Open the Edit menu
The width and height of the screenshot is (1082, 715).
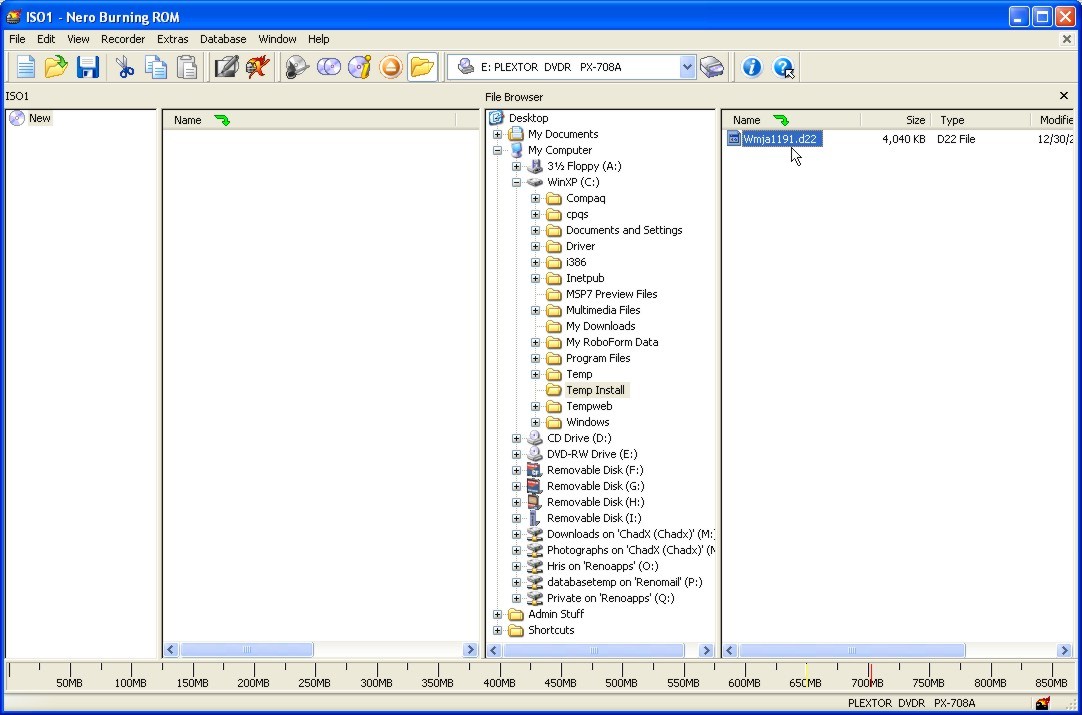(x=46, y=39)
